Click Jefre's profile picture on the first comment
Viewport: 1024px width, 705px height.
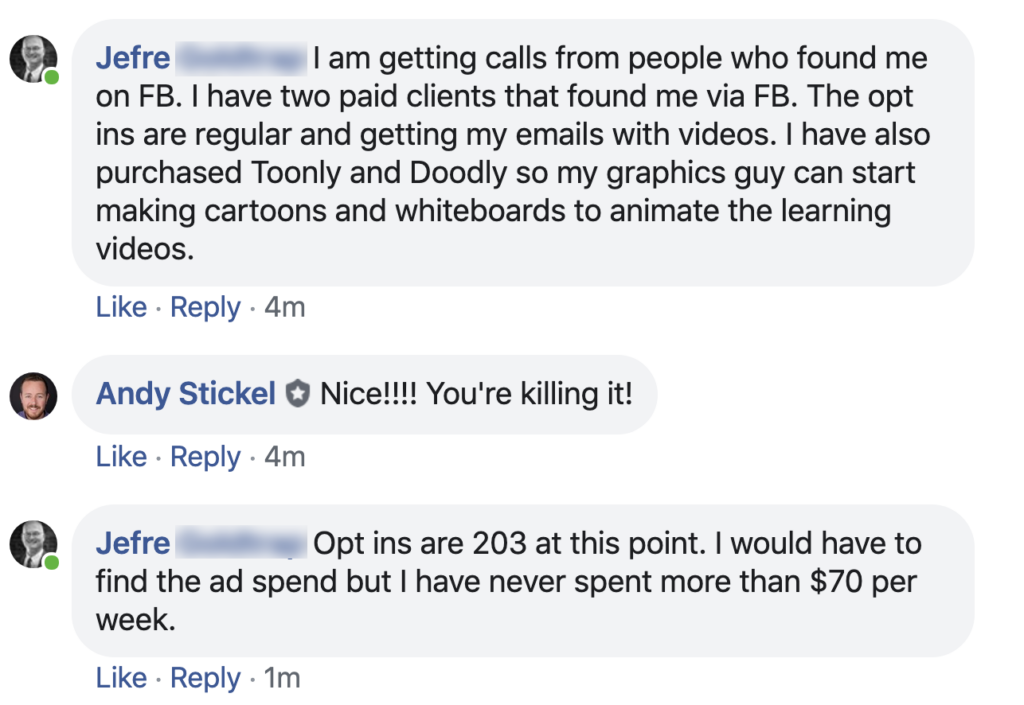click(33, 60)
